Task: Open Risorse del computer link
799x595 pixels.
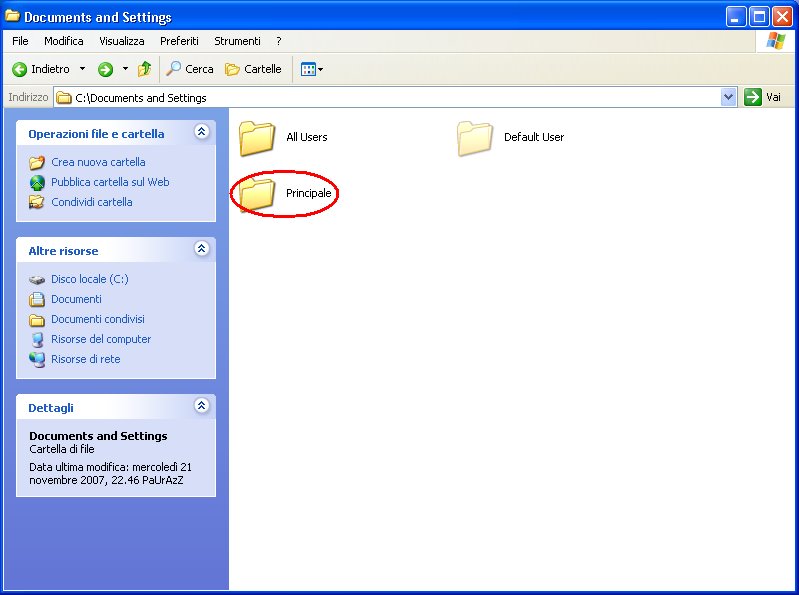Action: 101,339
